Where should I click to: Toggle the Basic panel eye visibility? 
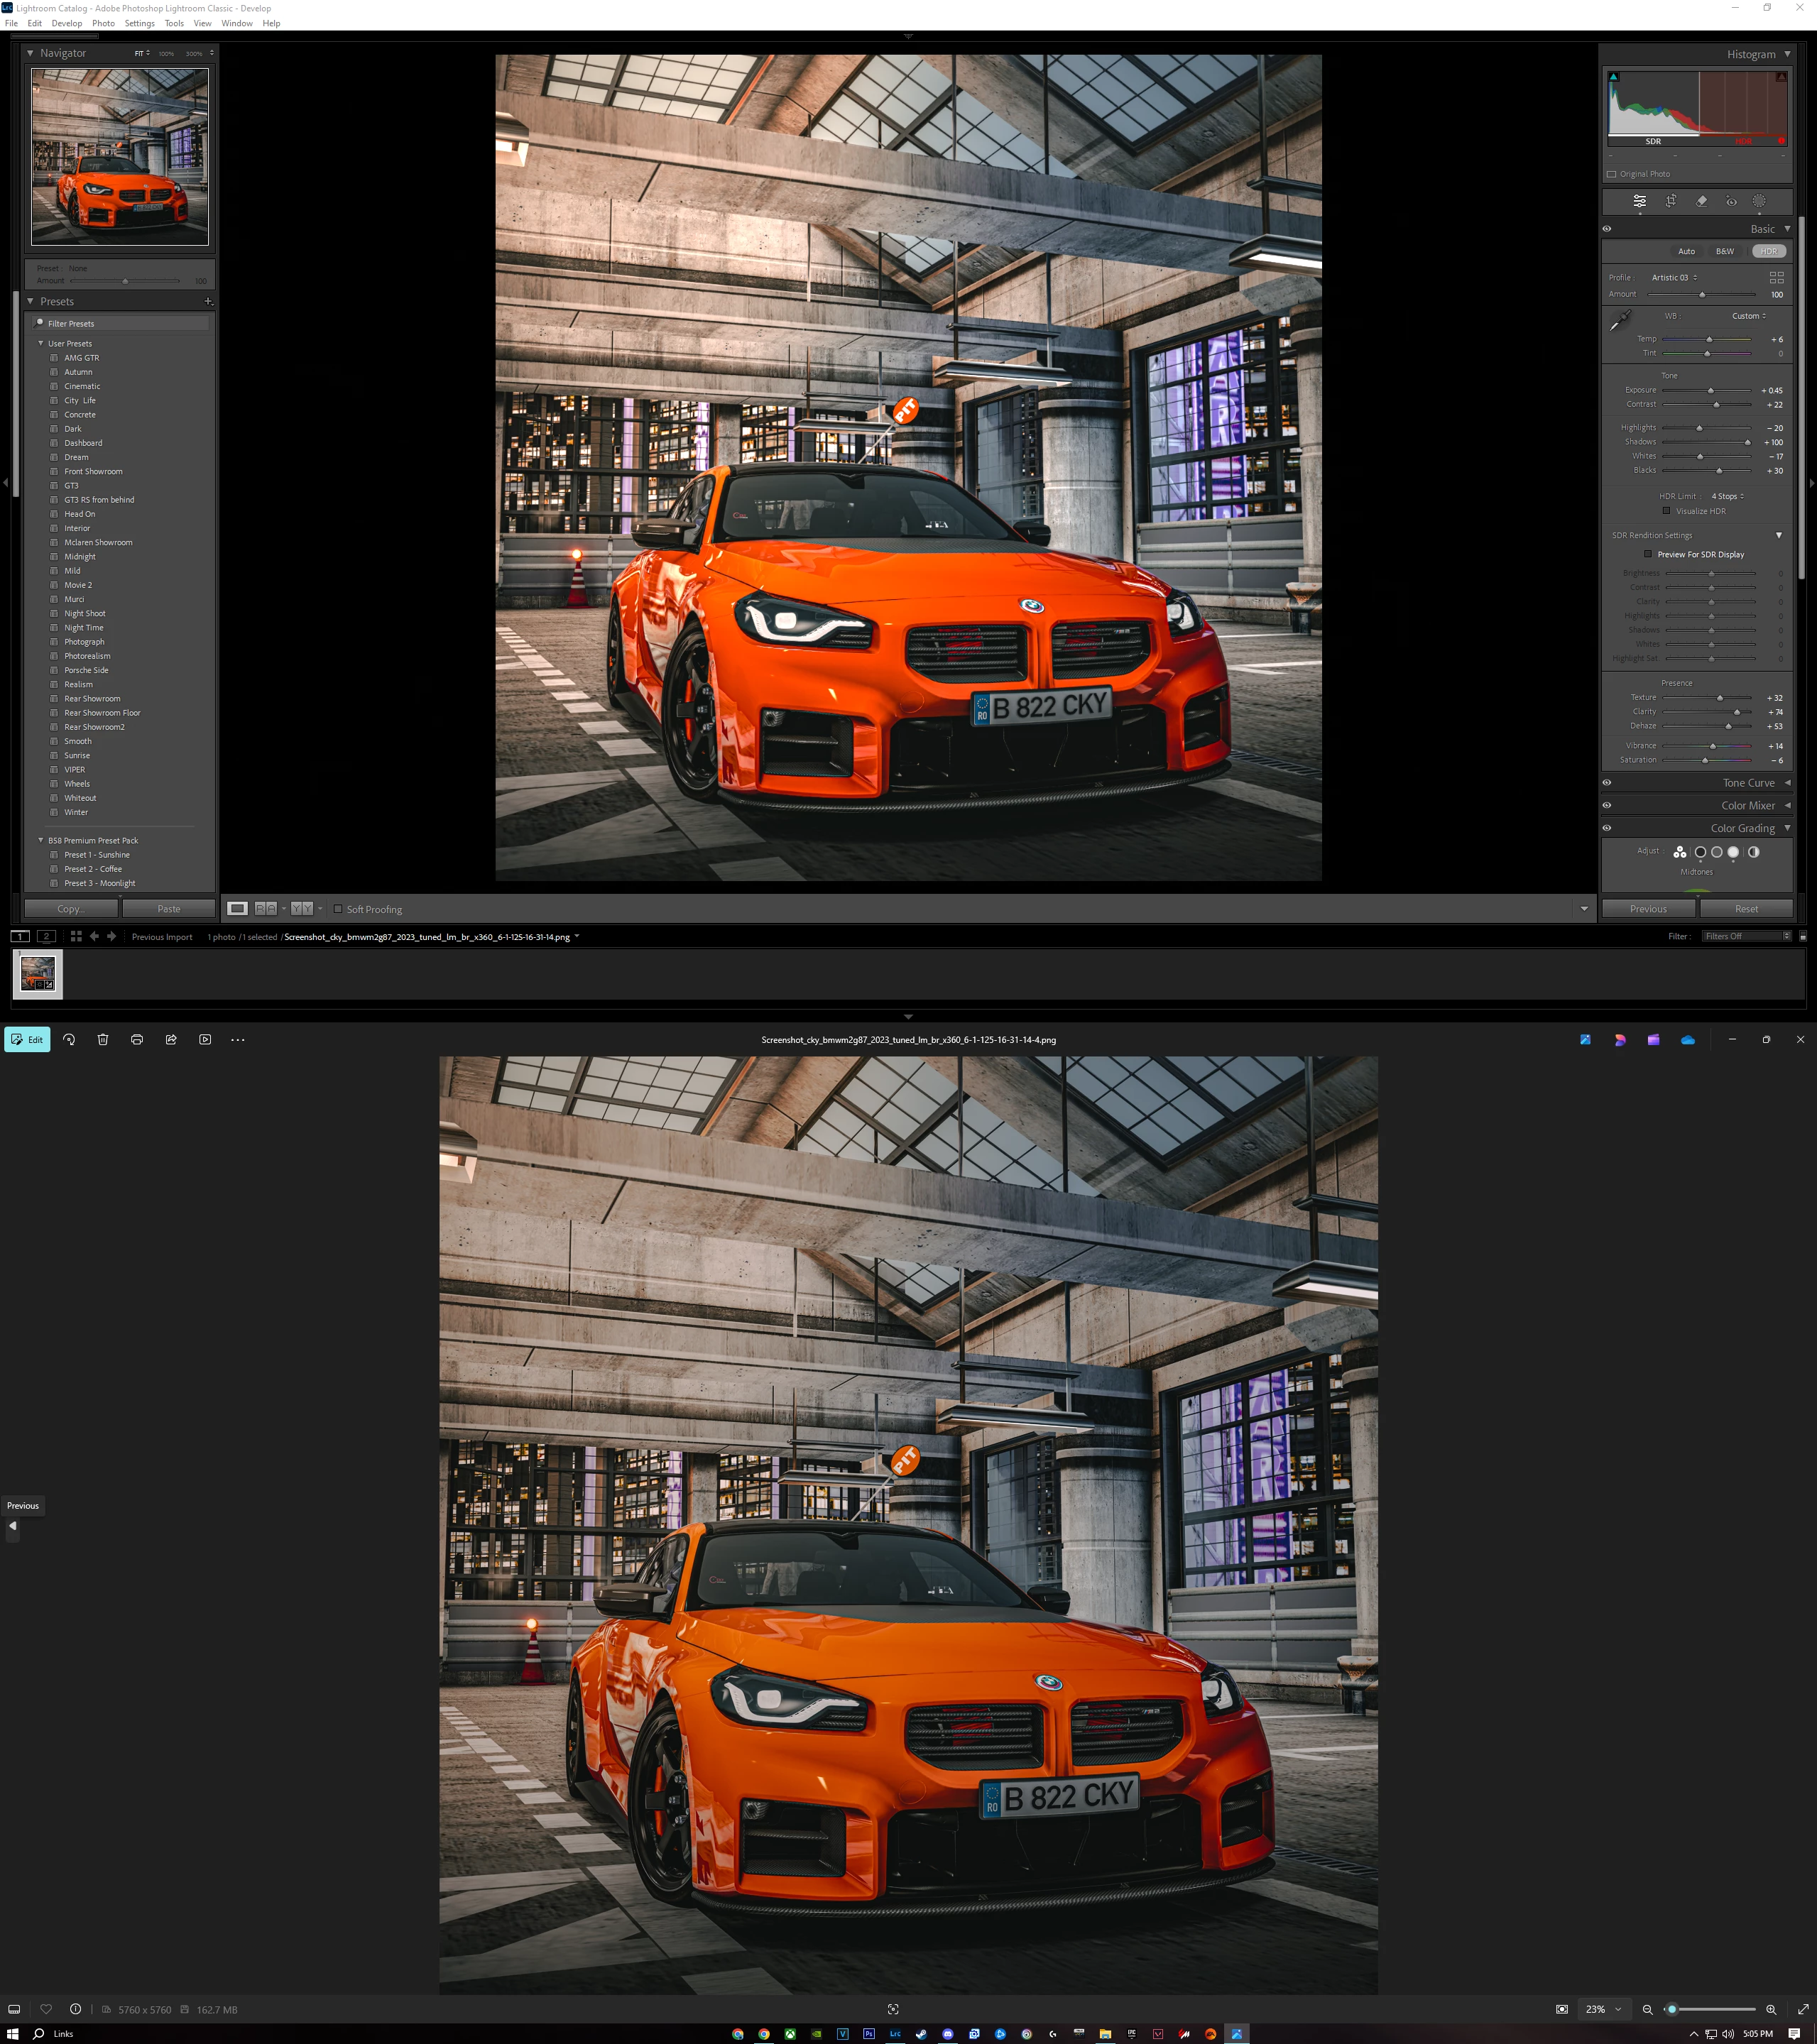[x=1607, y=229]
